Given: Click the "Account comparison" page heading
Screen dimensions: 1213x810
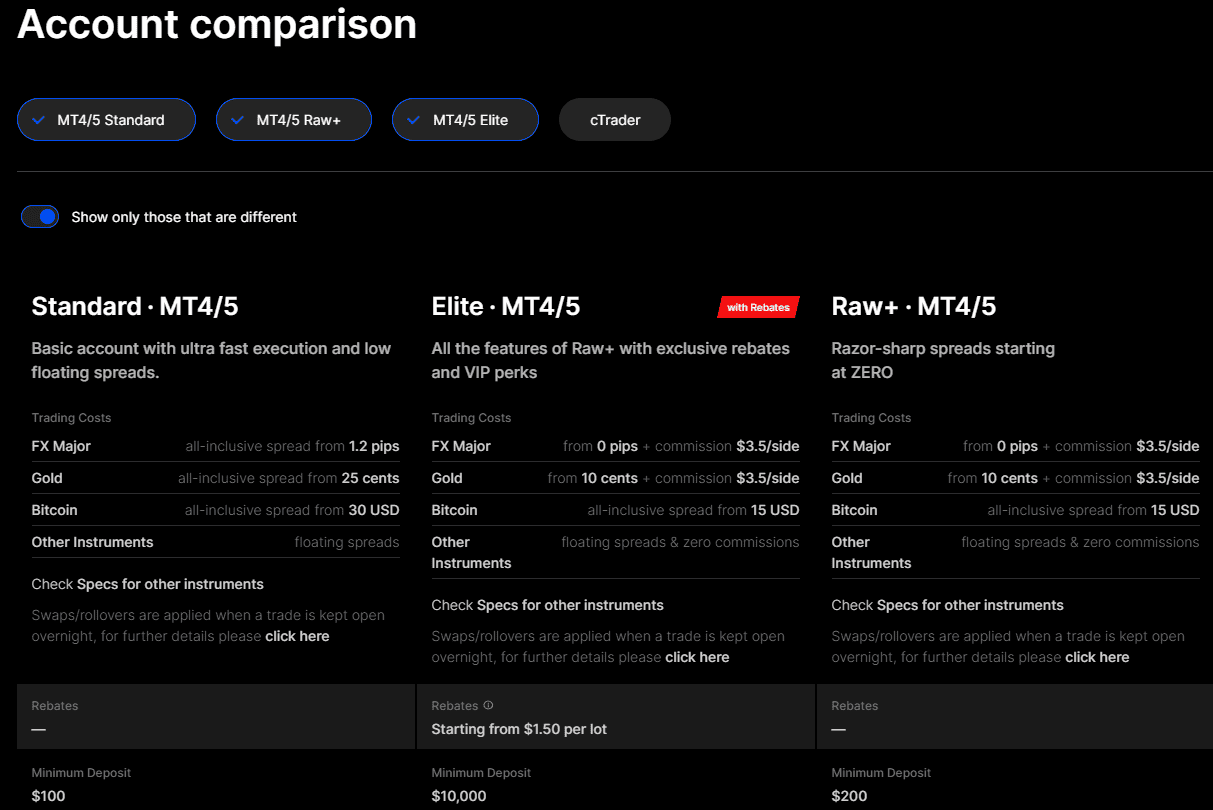Looking at the screenshot, I should pyautogui.click(x=216, y=25).
